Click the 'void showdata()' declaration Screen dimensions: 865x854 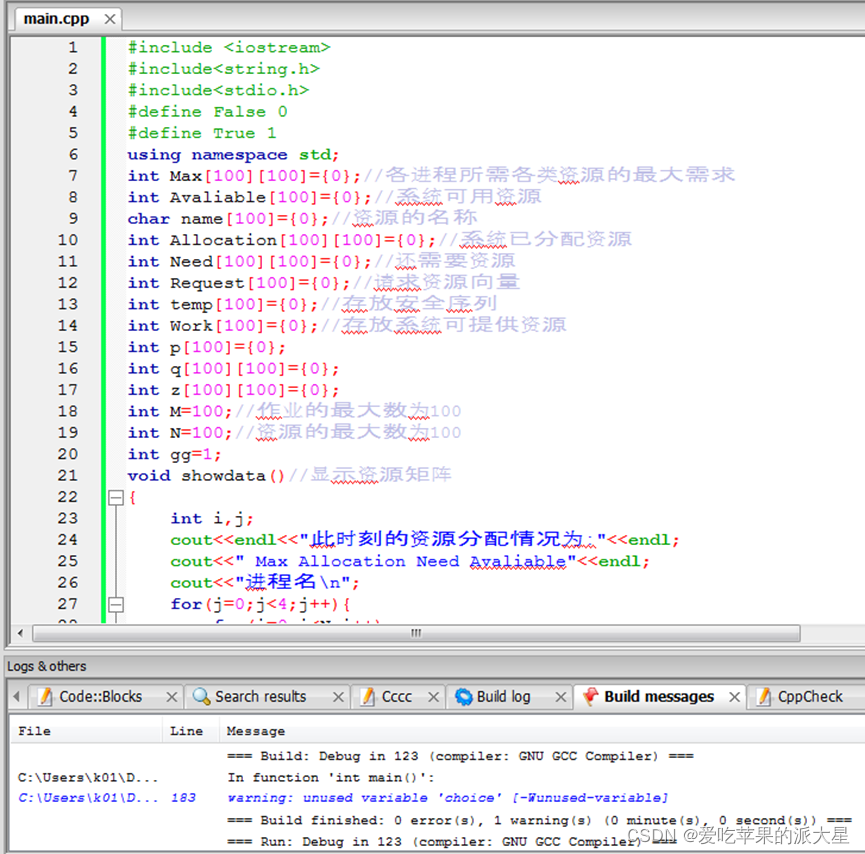click(206, 476)
